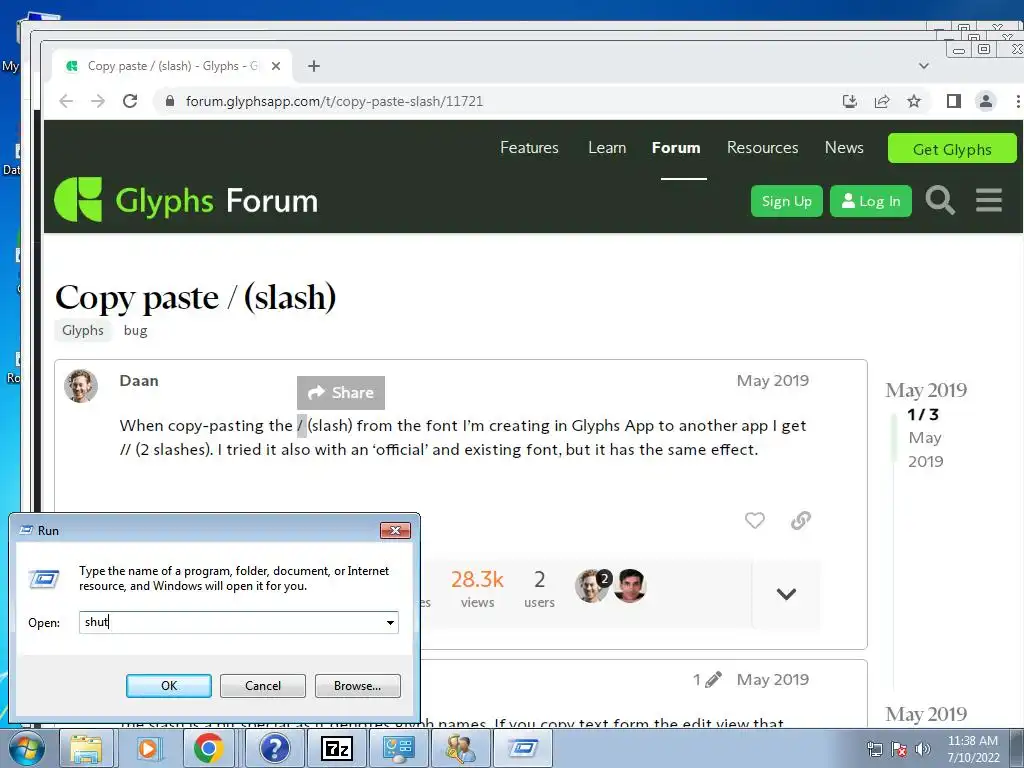
Task: Click the May 2019 post date of Daan
Action: tap(773, 381)
